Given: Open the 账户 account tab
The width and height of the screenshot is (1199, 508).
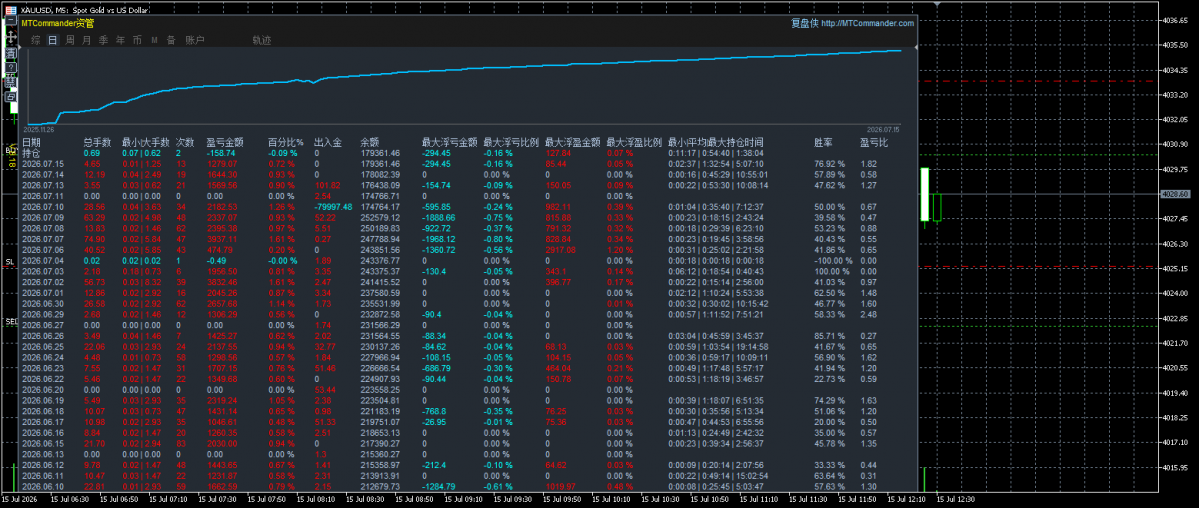Looking at the screenshot, I should coord(195,40).
